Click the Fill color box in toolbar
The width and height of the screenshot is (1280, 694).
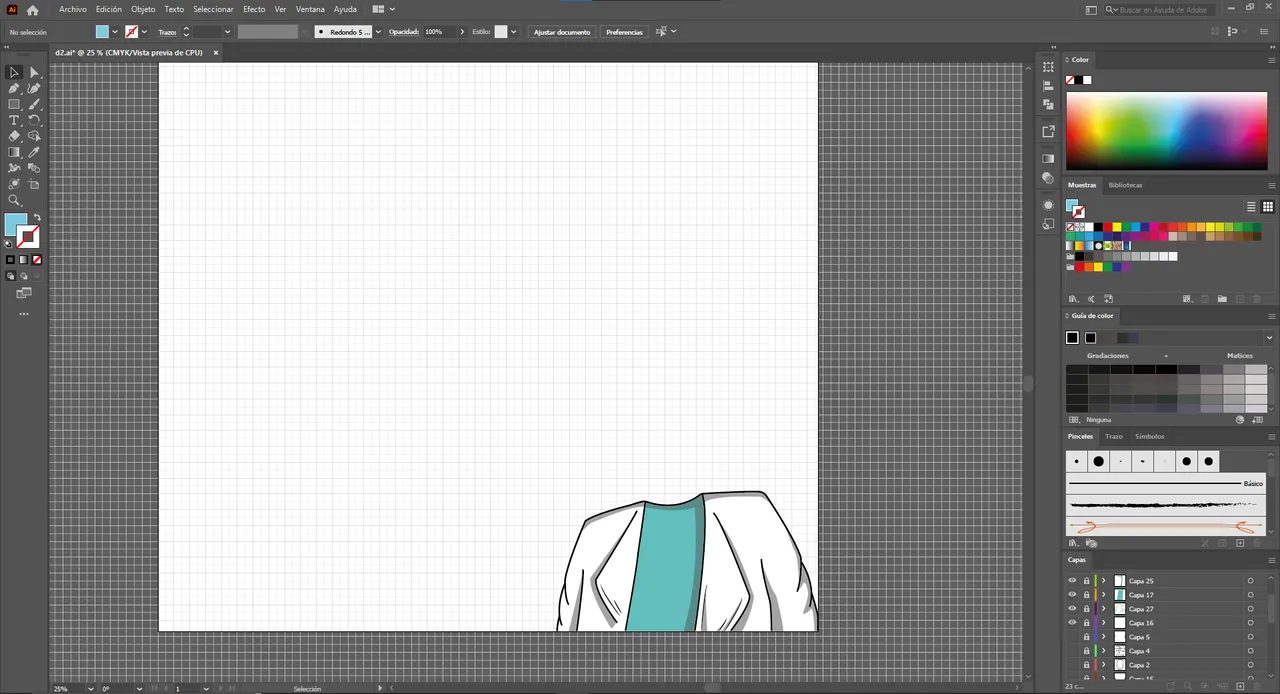pos(15,224)
